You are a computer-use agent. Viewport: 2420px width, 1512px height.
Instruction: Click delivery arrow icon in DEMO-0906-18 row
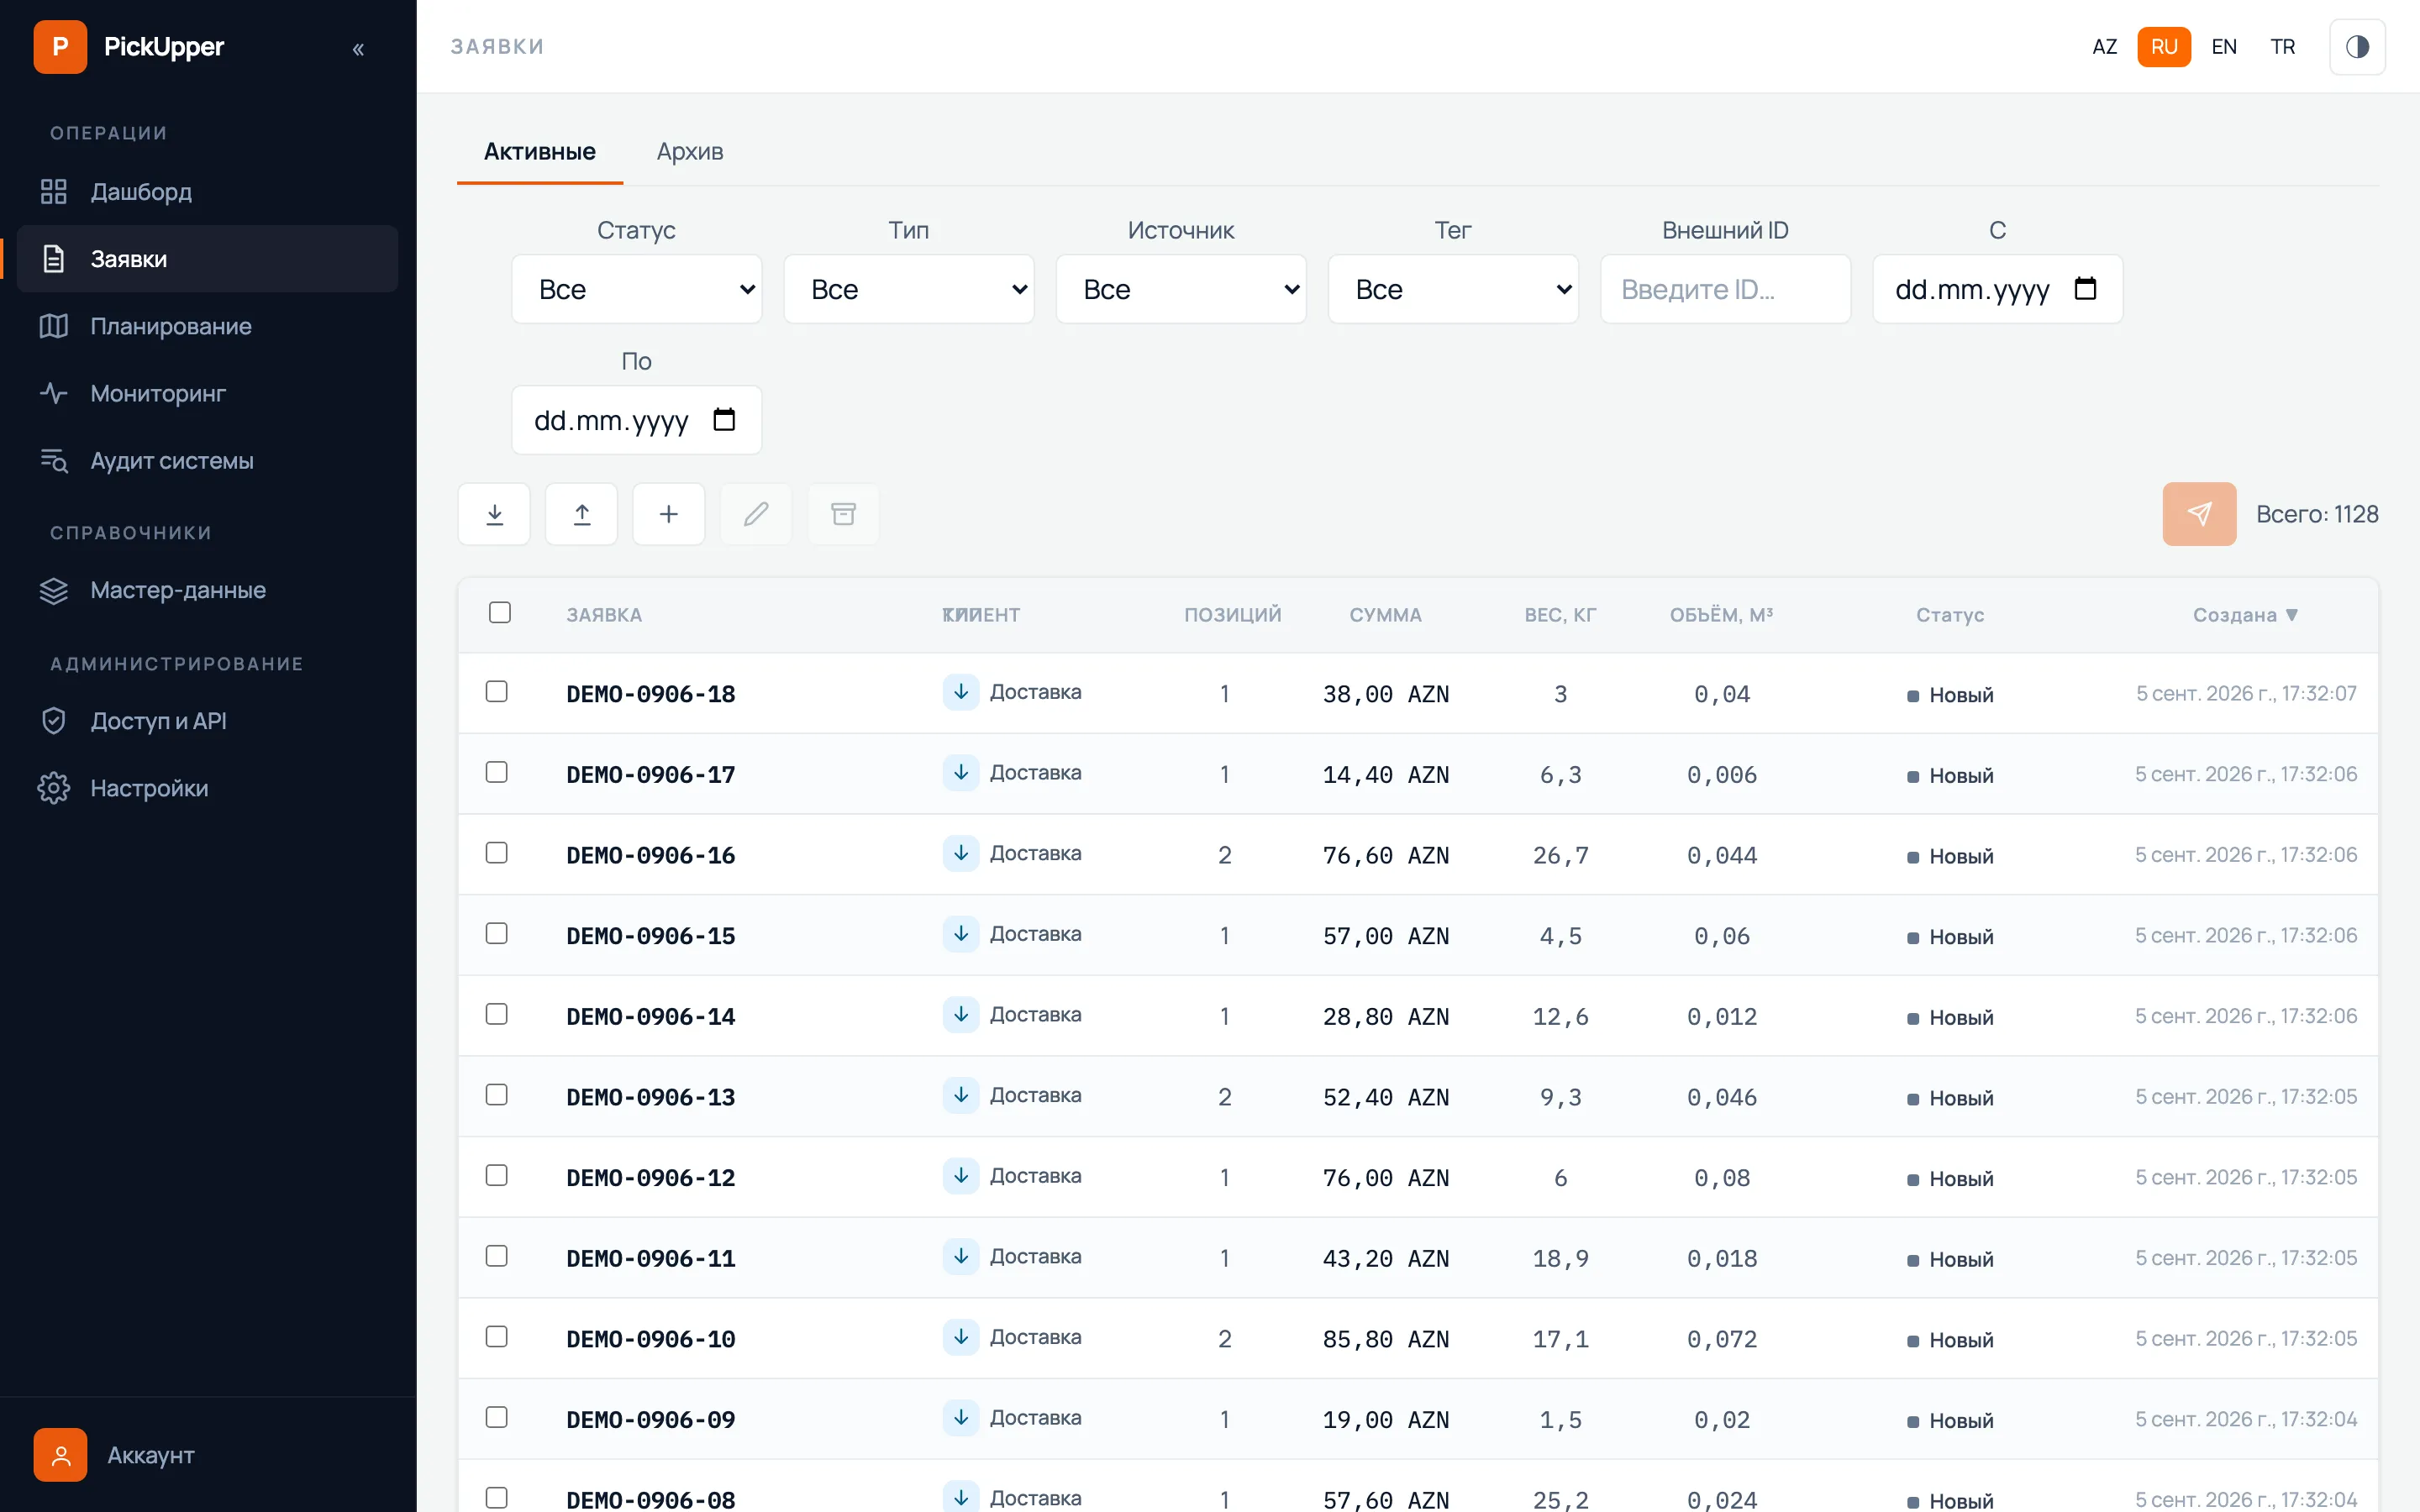tap(961, 692)
